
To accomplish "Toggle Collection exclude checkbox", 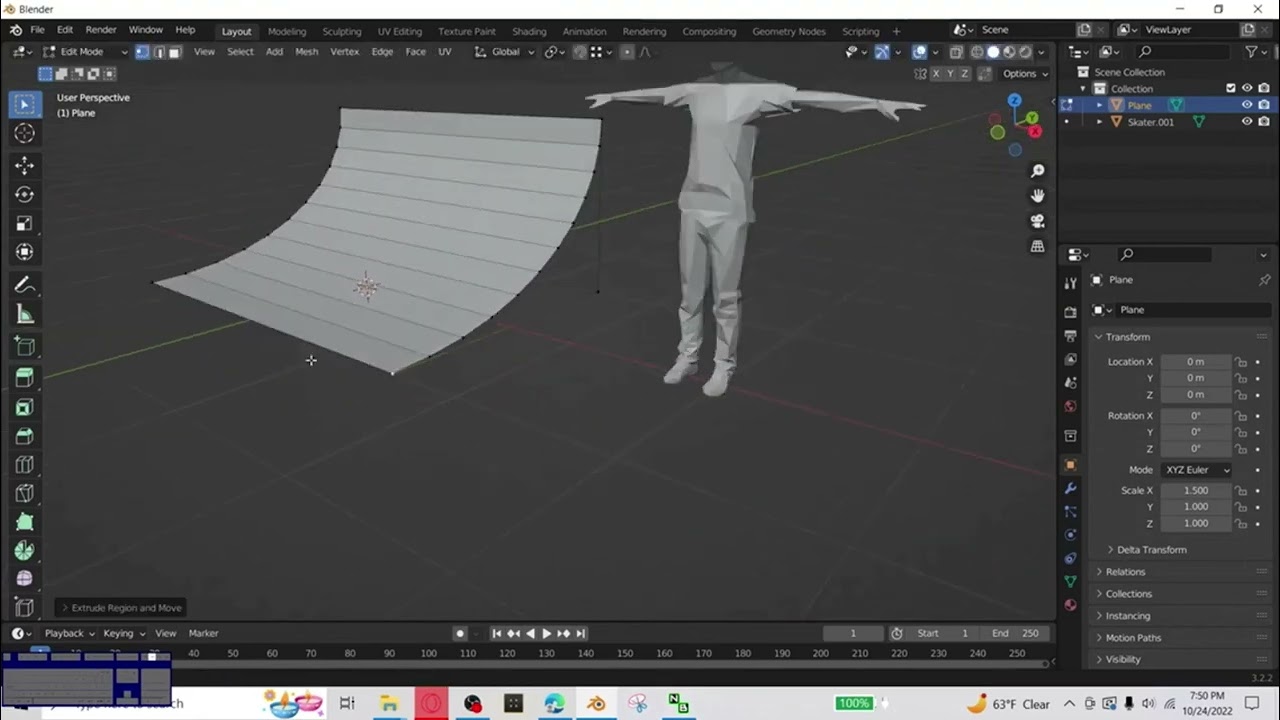I will [x=1231, y=88].
